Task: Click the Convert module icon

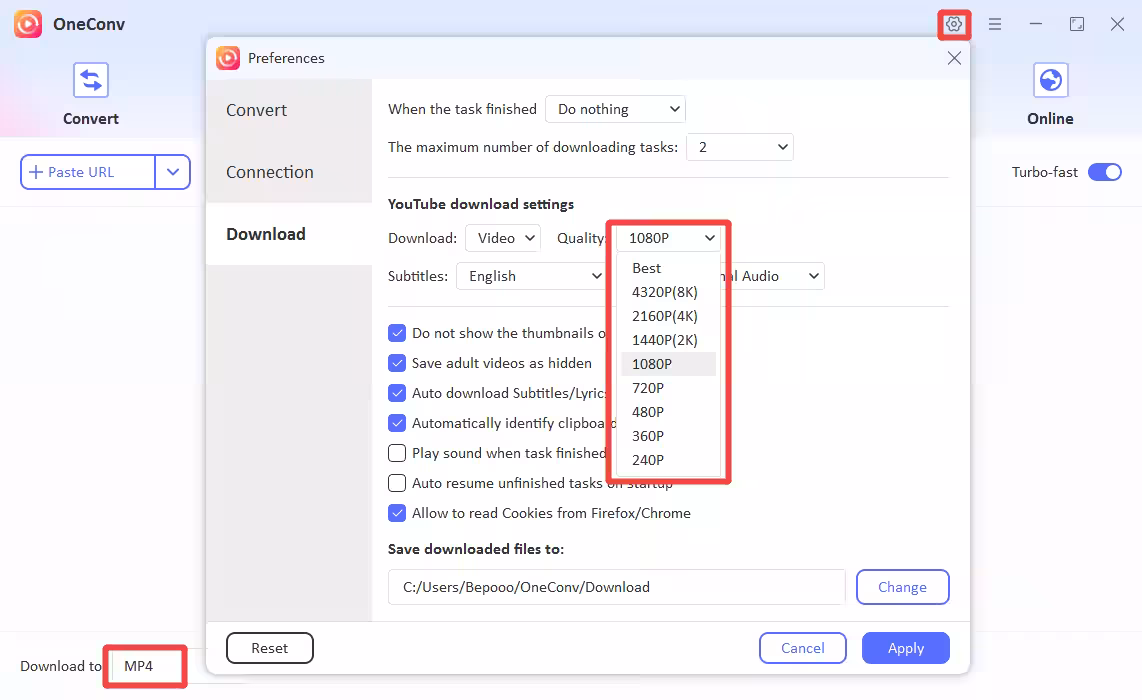Action: 91,80
